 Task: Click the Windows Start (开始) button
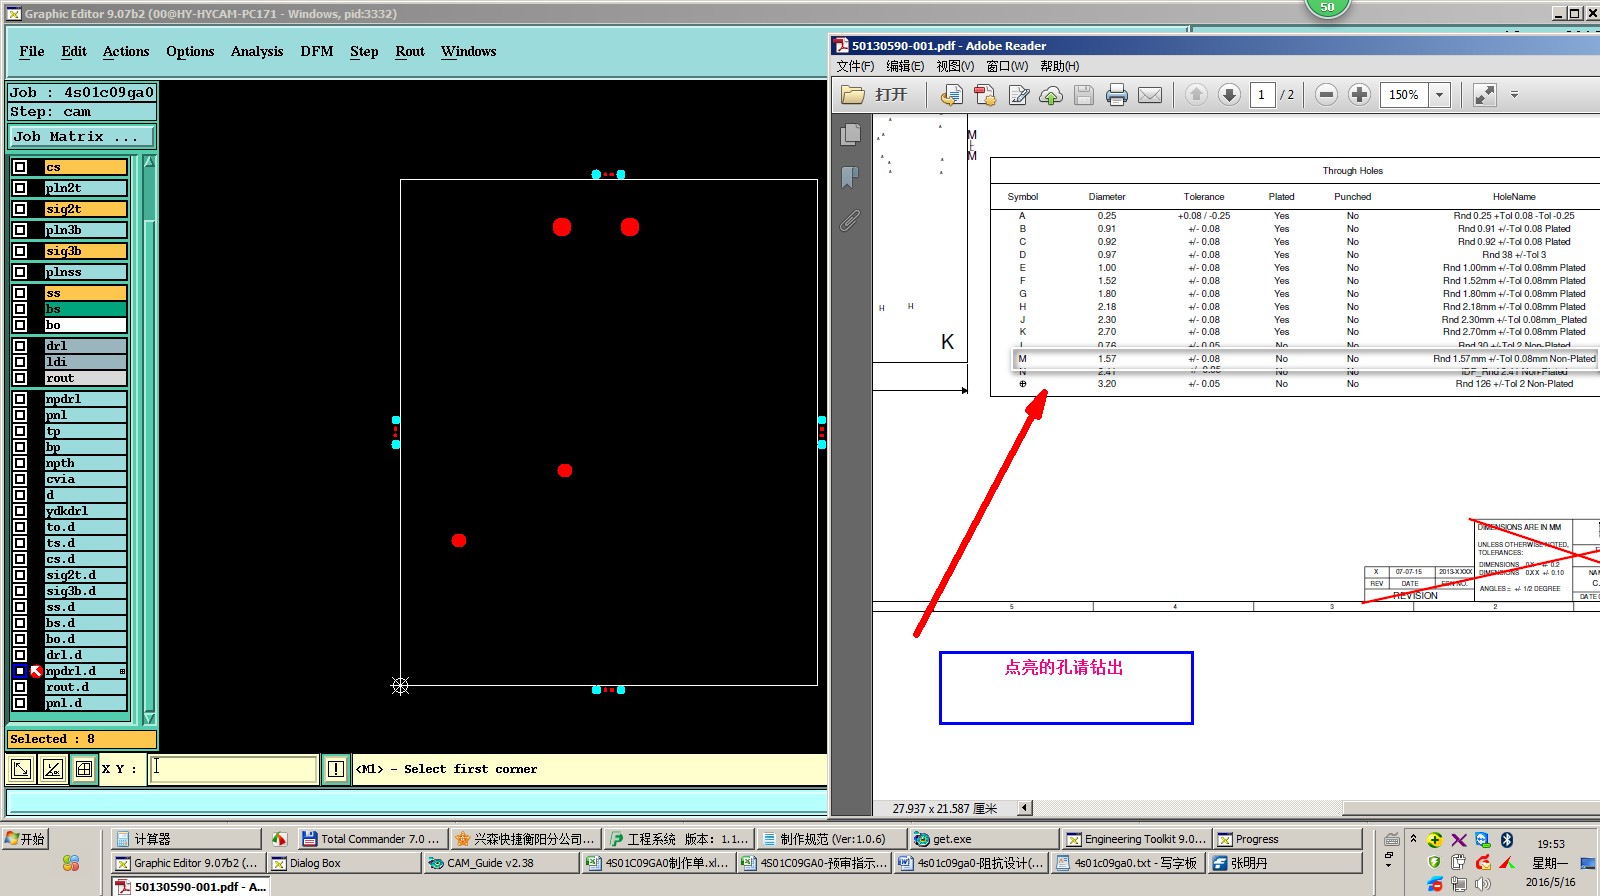(25, 839)
